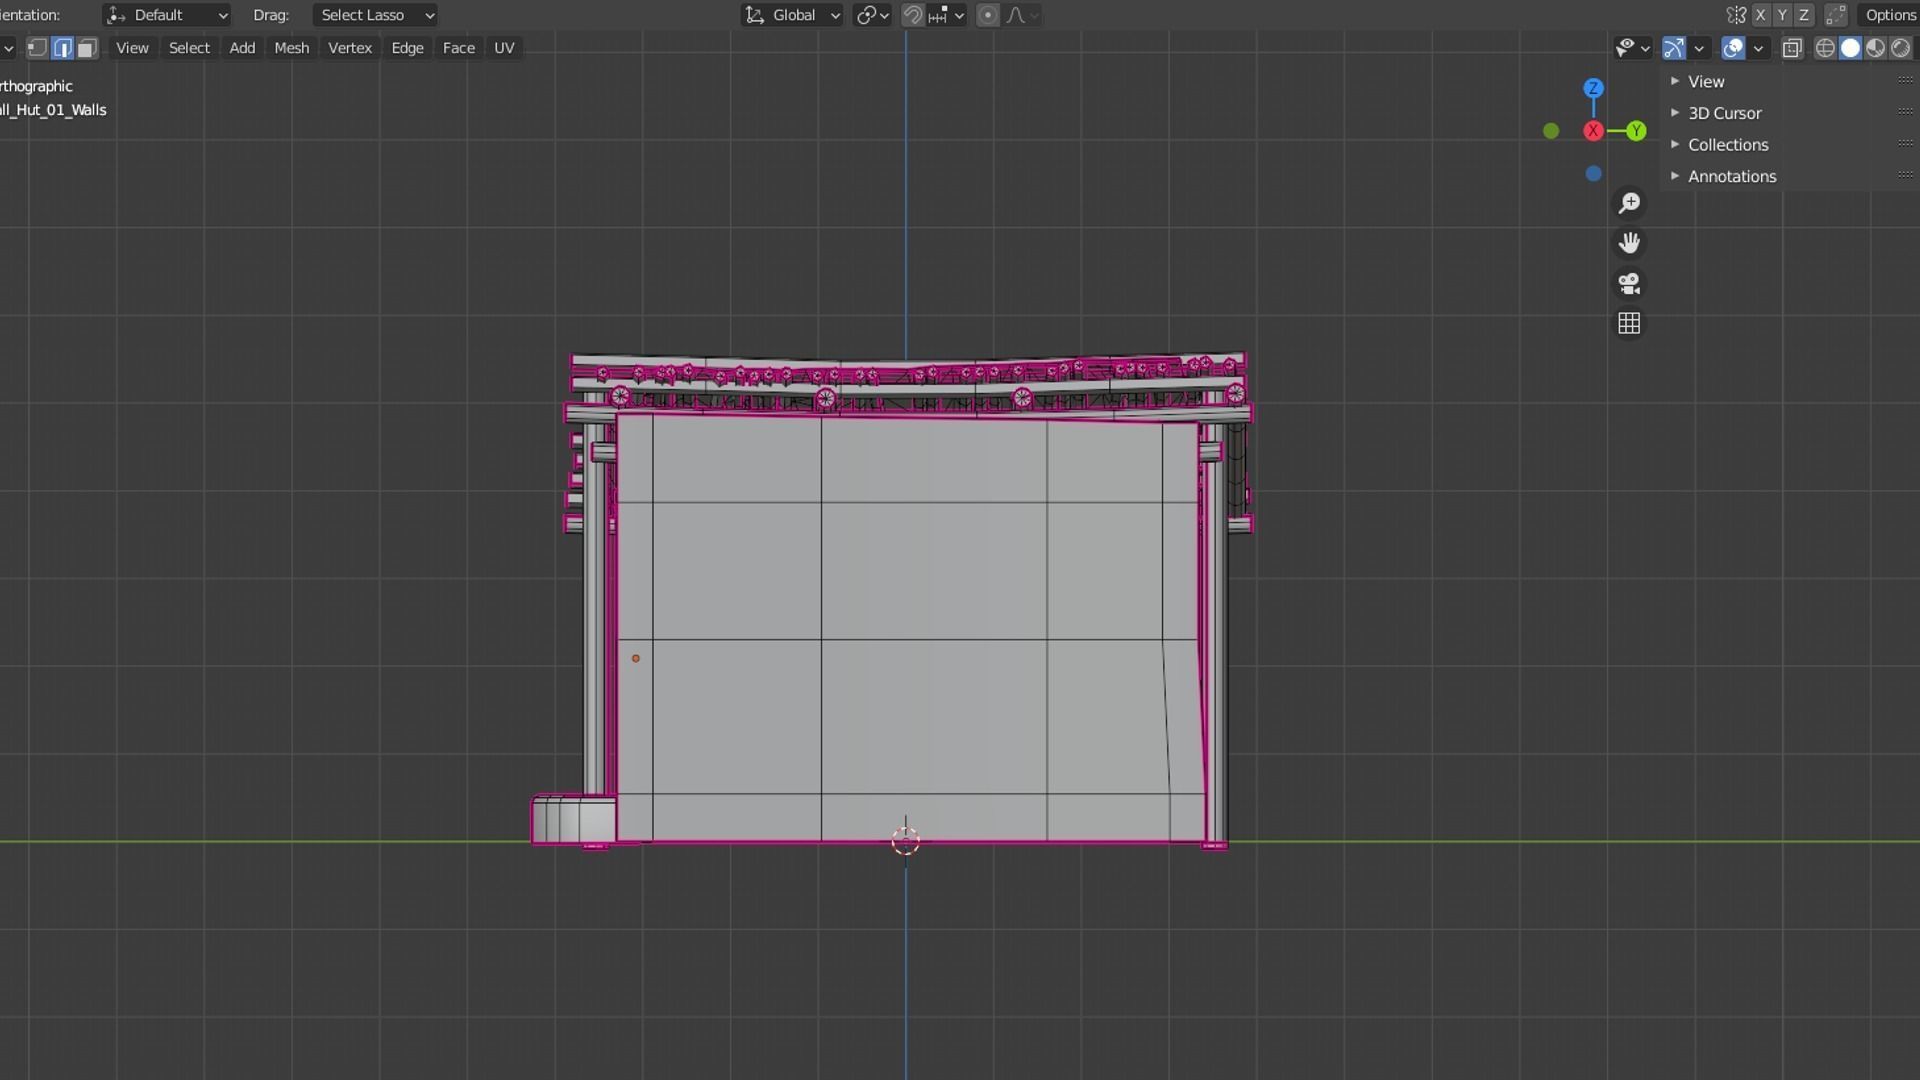Screen dimensions: 1920x1080
Task: Switch to wireframe shading
Action: (1825, 48)
